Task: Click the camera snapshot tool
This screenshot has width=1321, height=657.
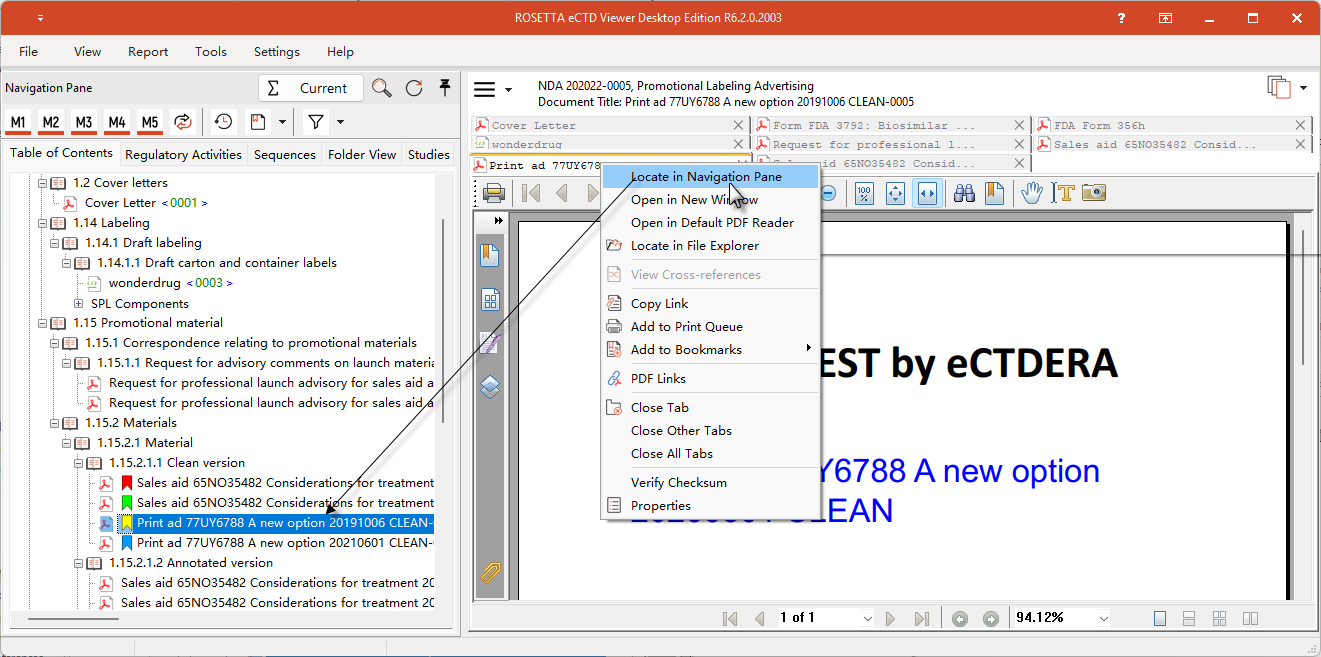Action: tap(1094, 193)
